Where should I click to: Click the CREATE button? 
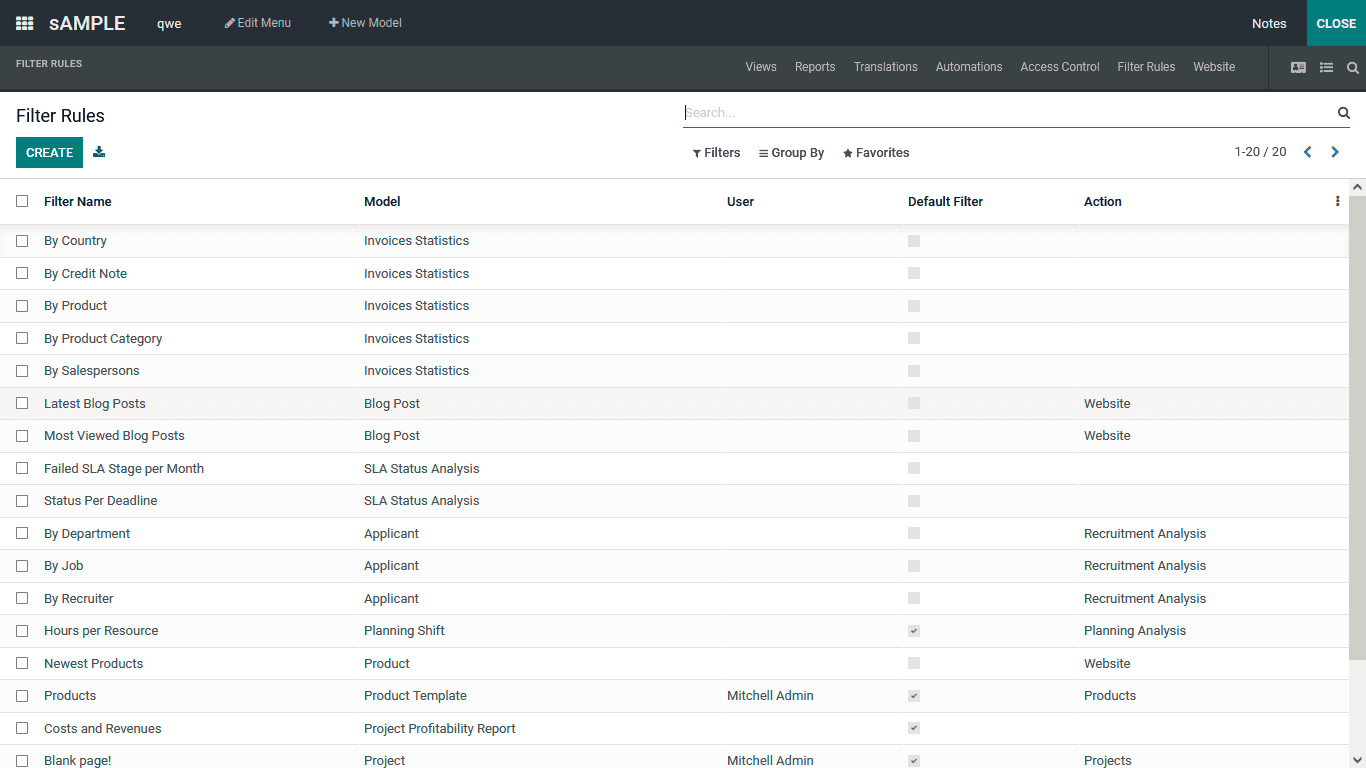(x=49, y=152)
